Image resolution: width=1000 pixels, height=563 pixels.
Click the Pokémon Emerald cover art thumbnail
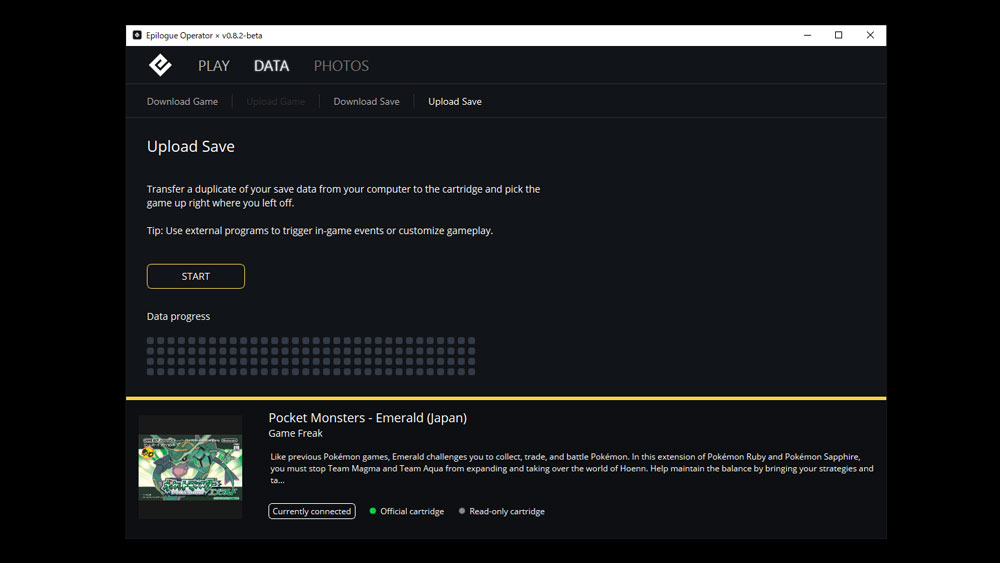point(190,467)
